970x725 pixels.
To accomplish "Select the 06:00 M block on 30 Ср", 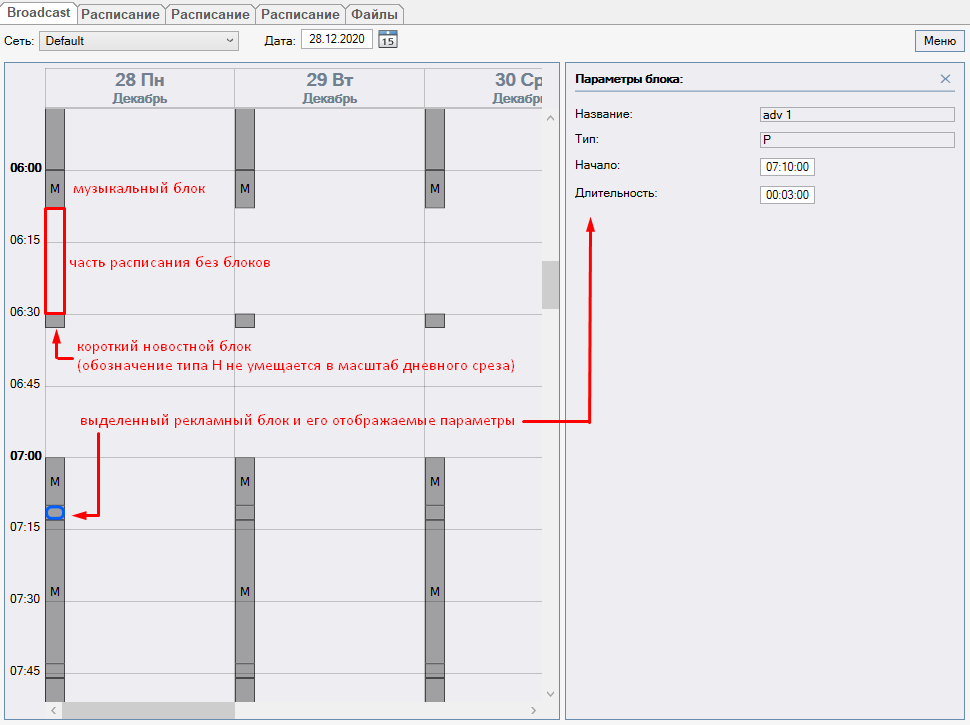I will (435, 189).
